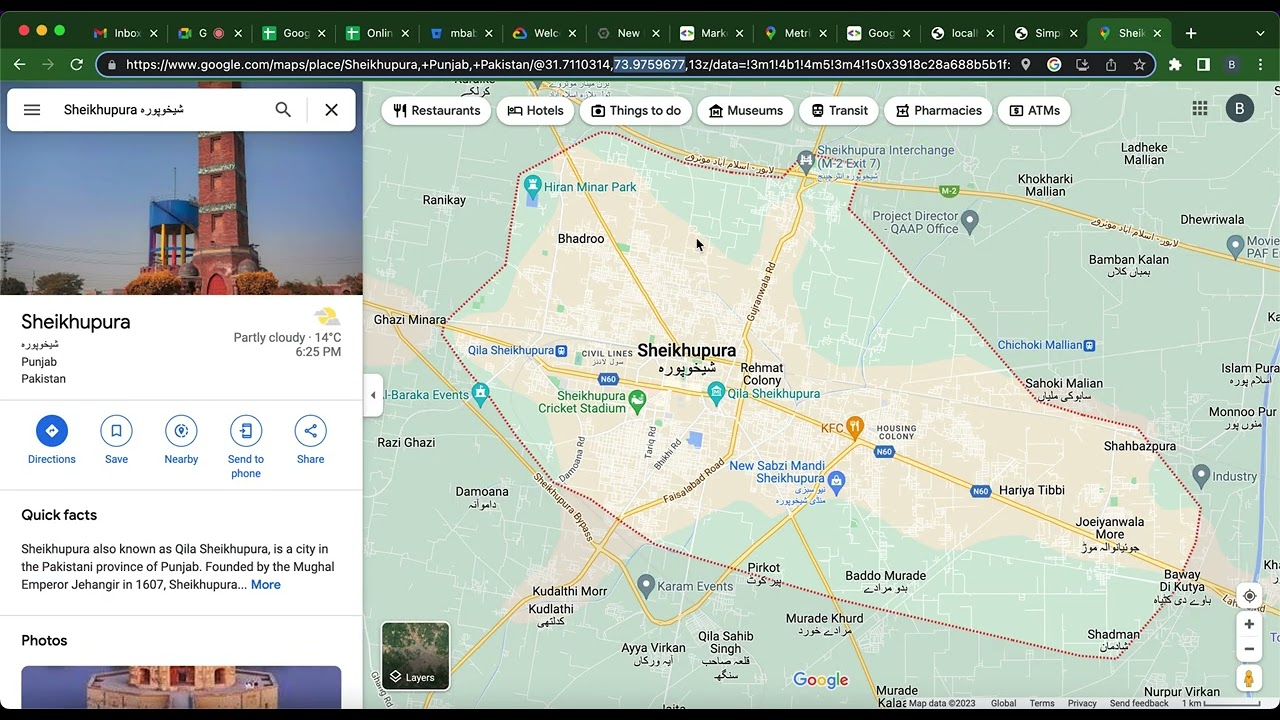Show Pharmacies on the map
This screenshot has width=1280, height=720.
tap(938, 110)
